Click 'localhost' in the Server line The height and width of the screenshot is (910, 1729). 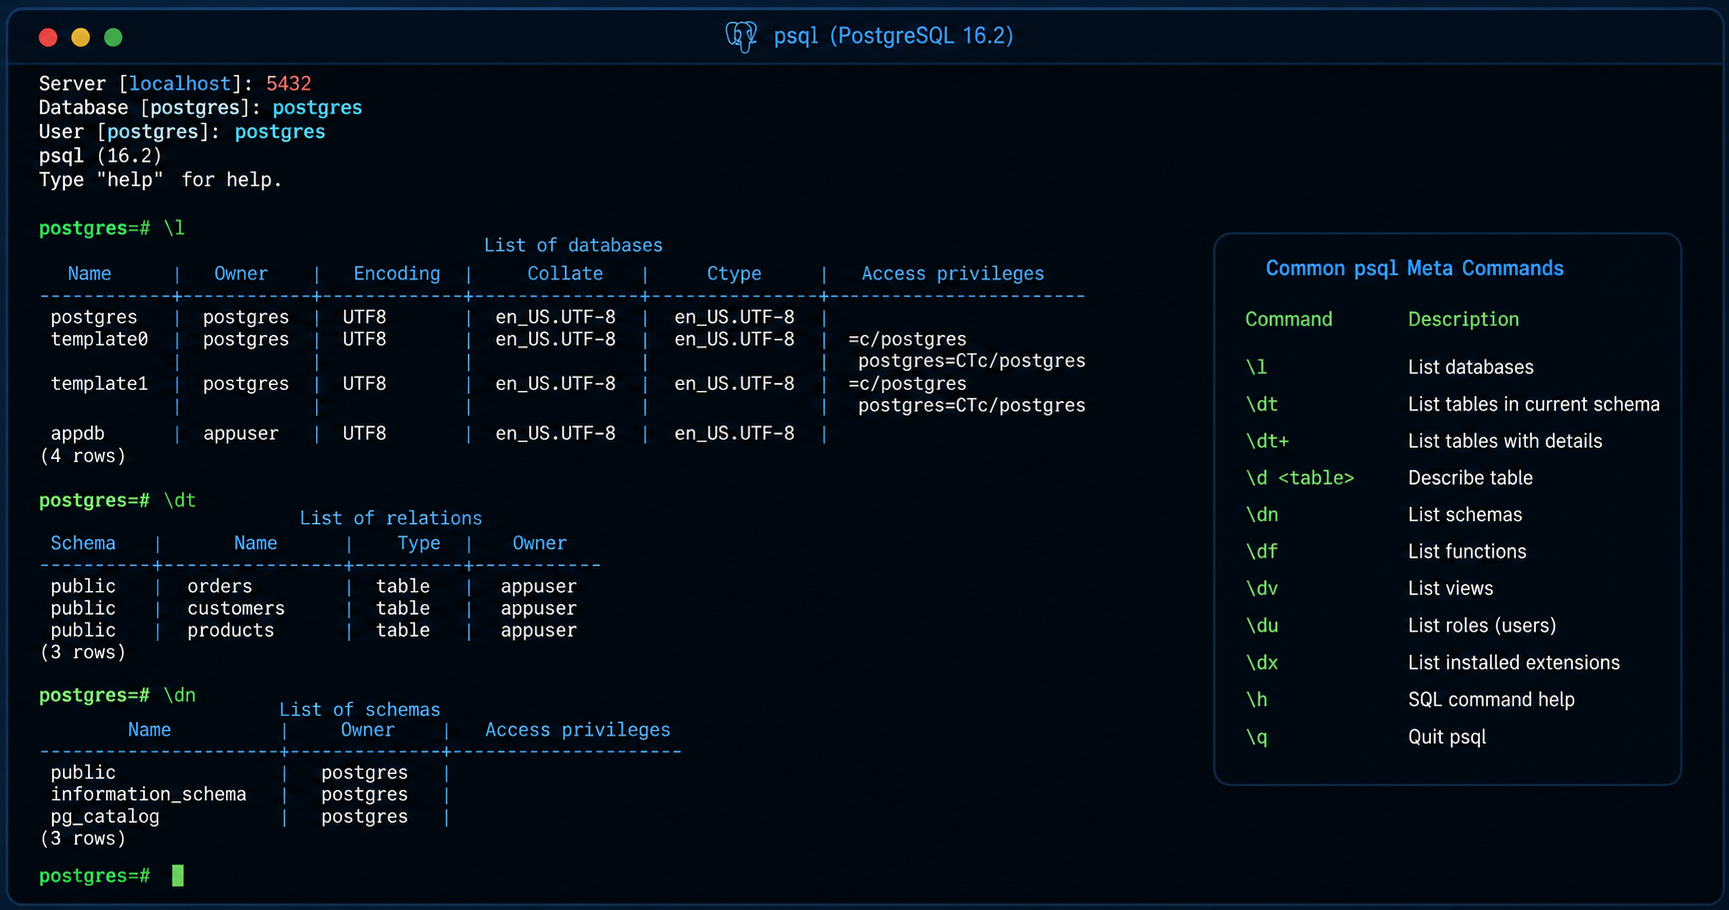click(180, 84)
